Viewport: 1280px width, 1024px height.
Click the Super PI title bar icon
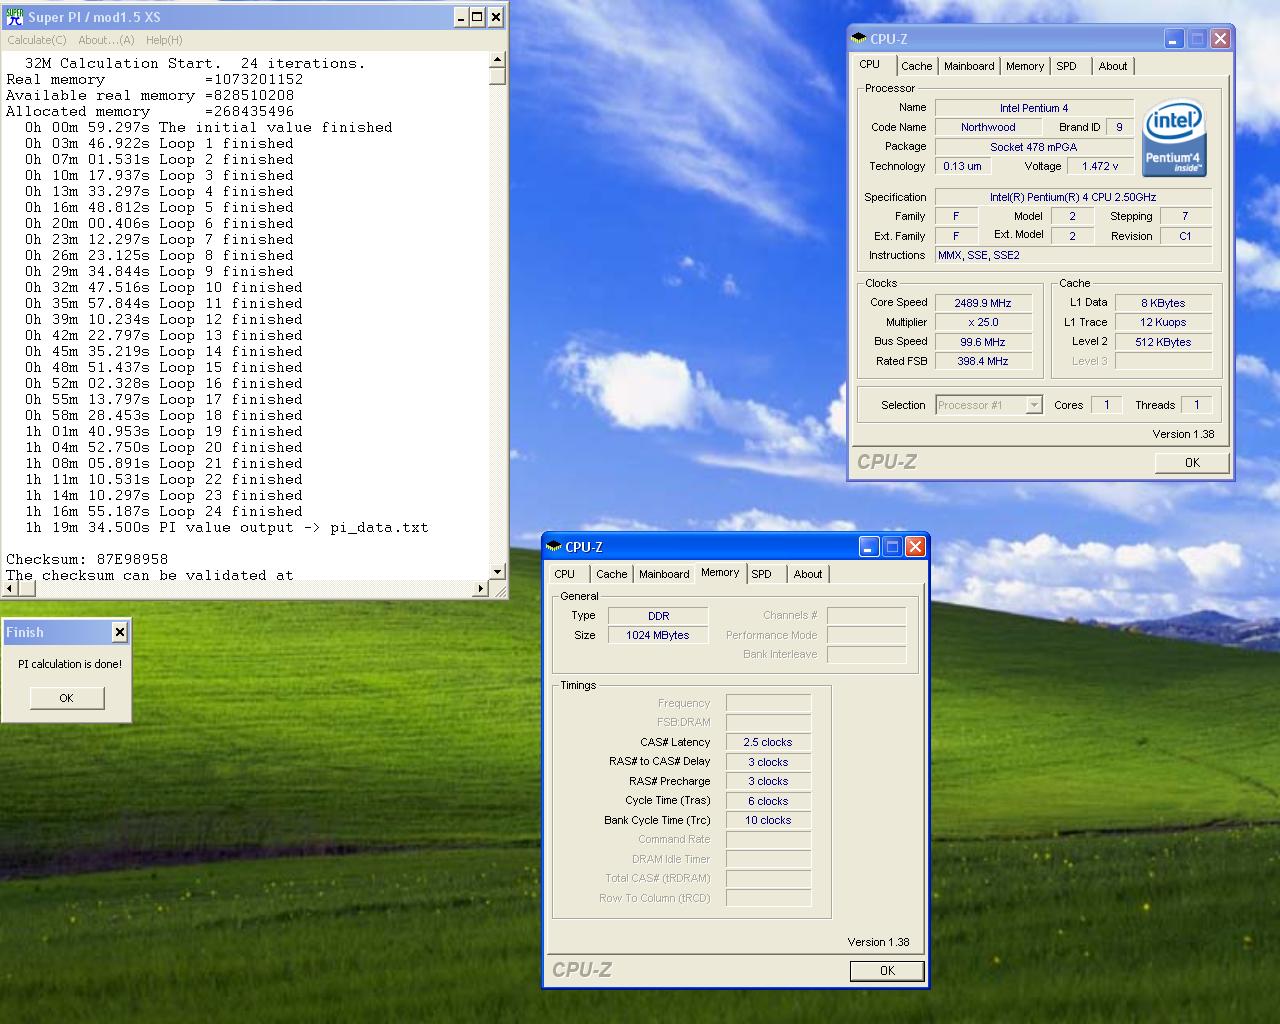(15, 17)
